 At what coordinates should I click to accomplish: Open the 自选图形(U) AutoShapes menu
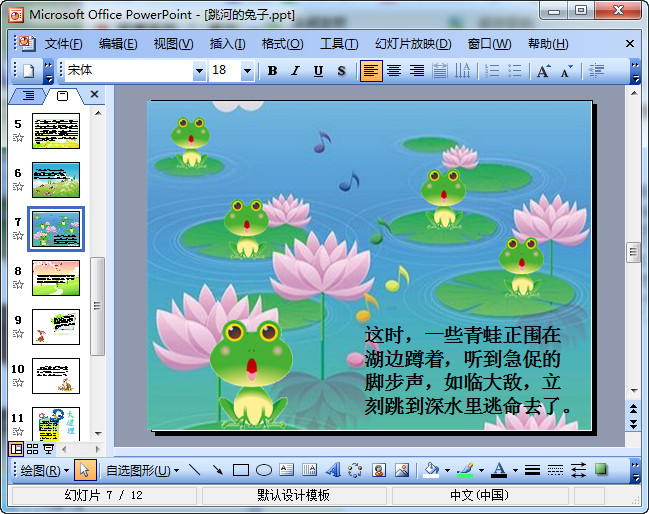pyautogui.click(x=142, y=471)
